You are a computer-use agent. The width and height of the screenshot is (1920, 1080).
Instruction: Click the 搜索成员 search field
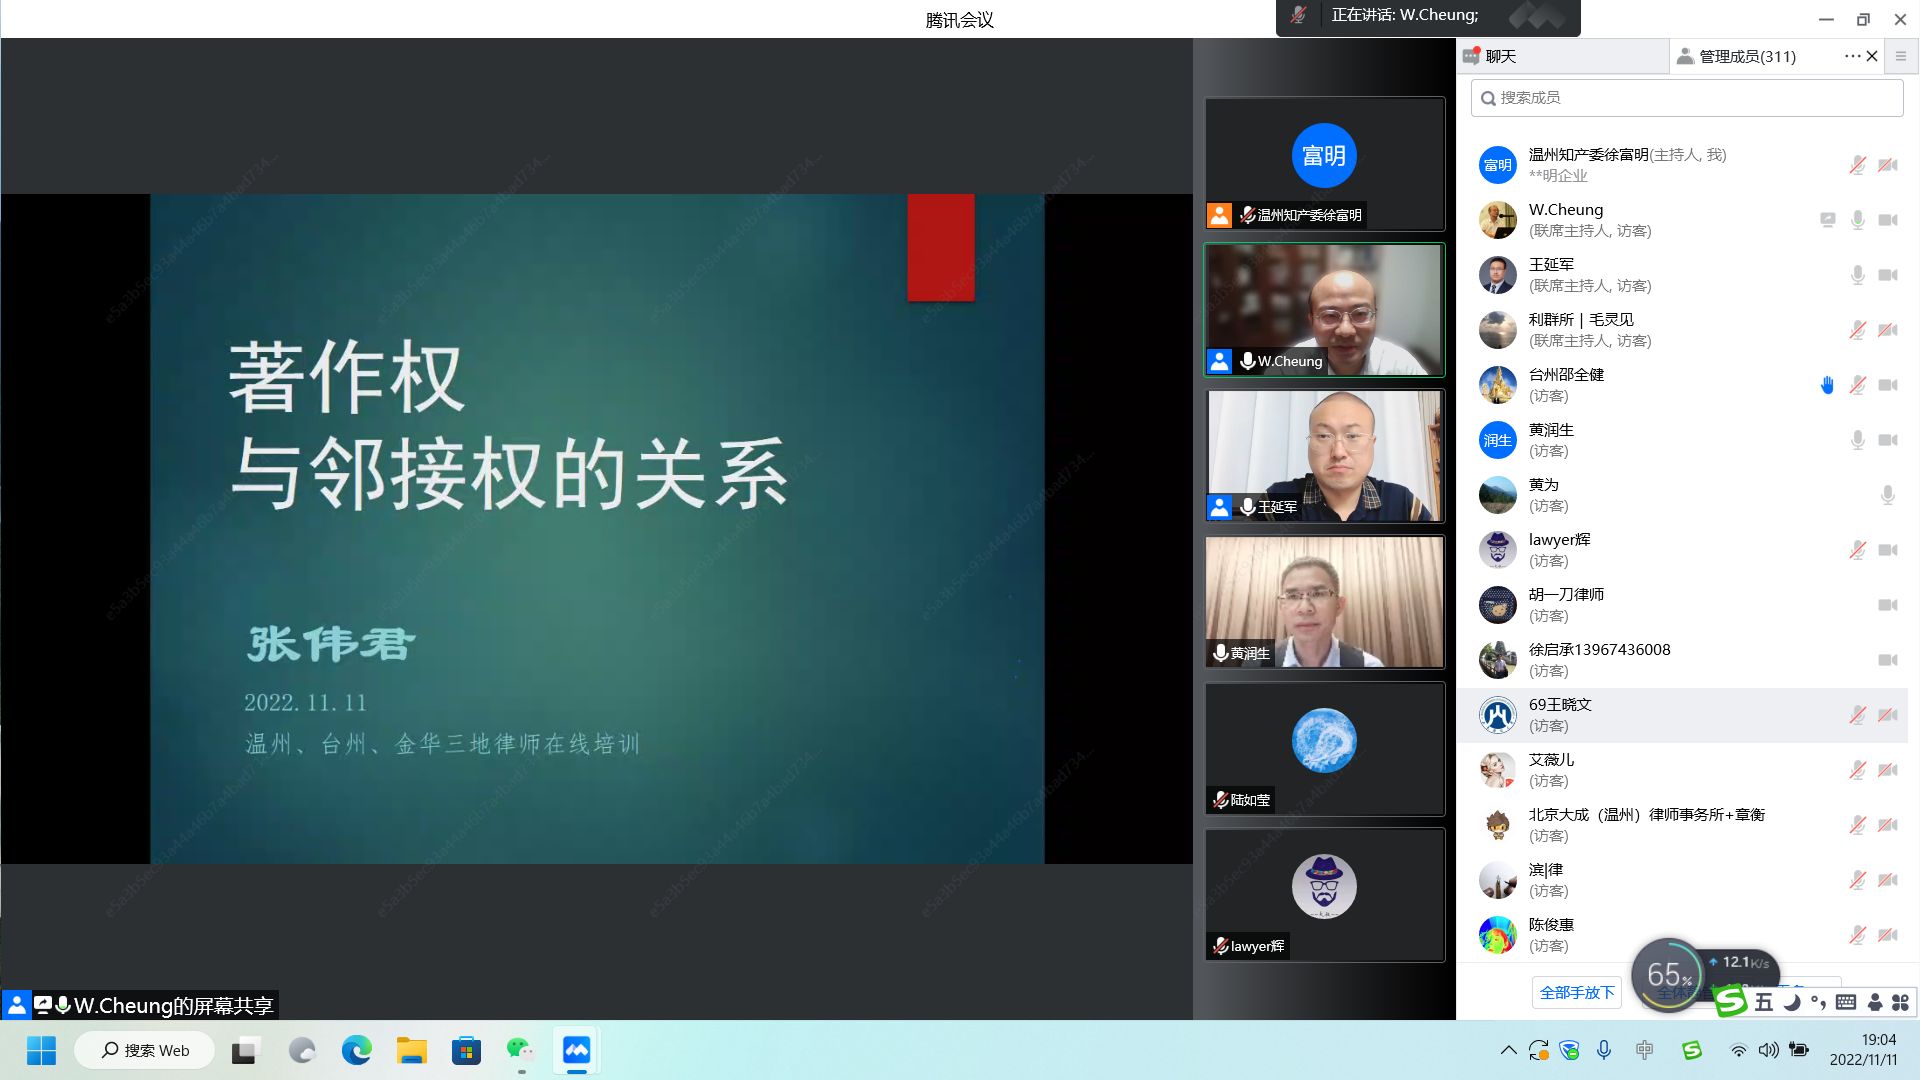1686,98
